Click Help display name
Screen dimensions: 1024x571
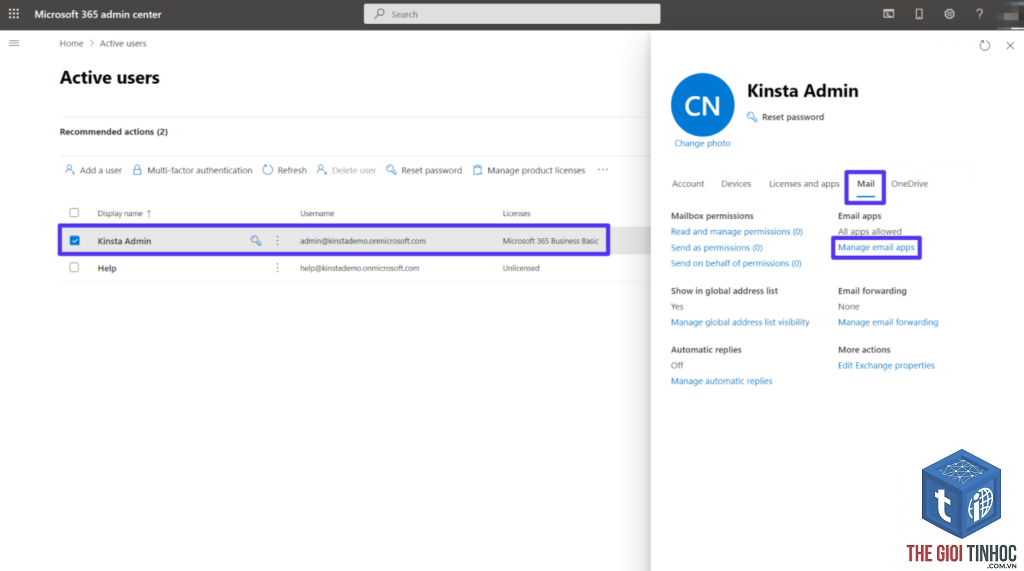point(107,269)
